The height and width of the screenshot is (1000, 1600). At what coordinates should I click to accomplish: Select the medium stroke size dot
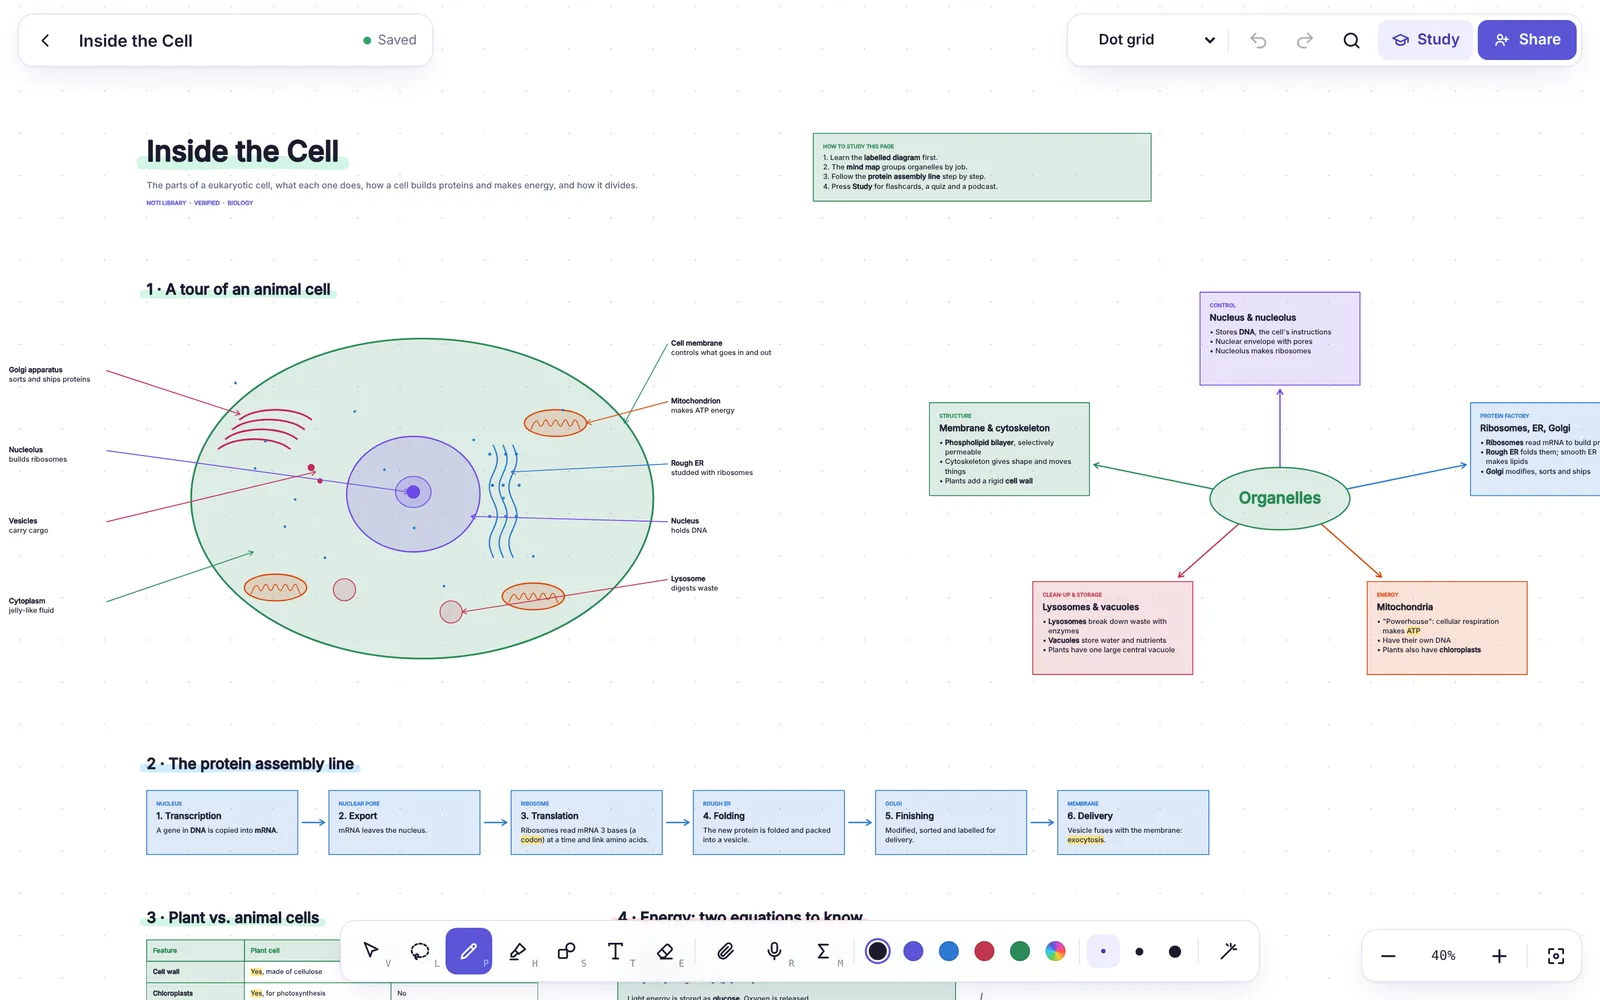(1139, 951)
